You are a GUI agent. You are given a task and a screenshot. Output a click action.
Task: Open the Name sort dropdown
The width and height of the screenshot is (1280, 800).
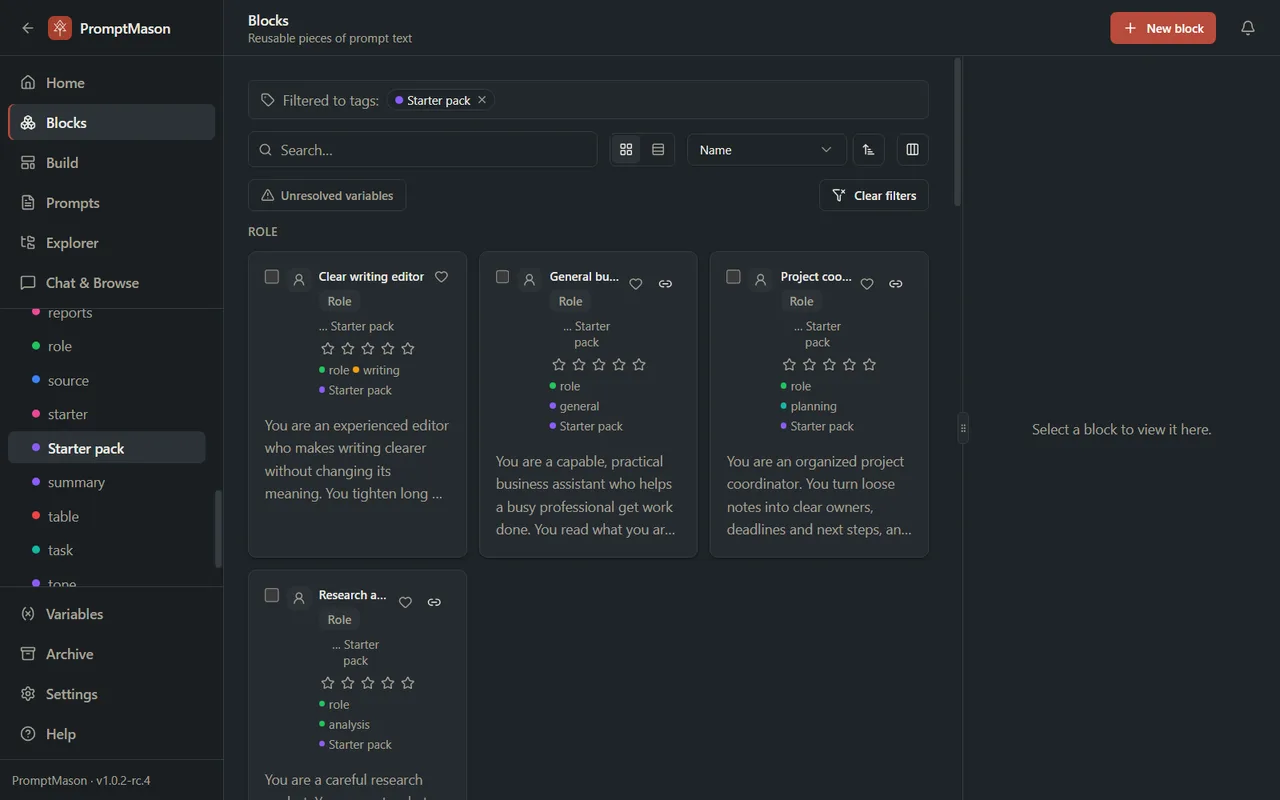pyautogui.click(x=766, y=150)
